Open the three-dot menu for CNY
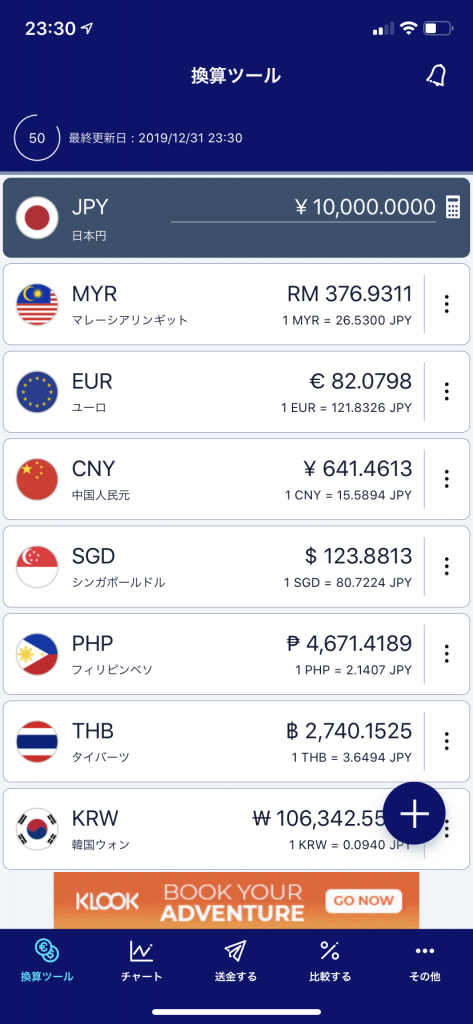The height and width of the screenshot is (1024, 473). [447, 479]
